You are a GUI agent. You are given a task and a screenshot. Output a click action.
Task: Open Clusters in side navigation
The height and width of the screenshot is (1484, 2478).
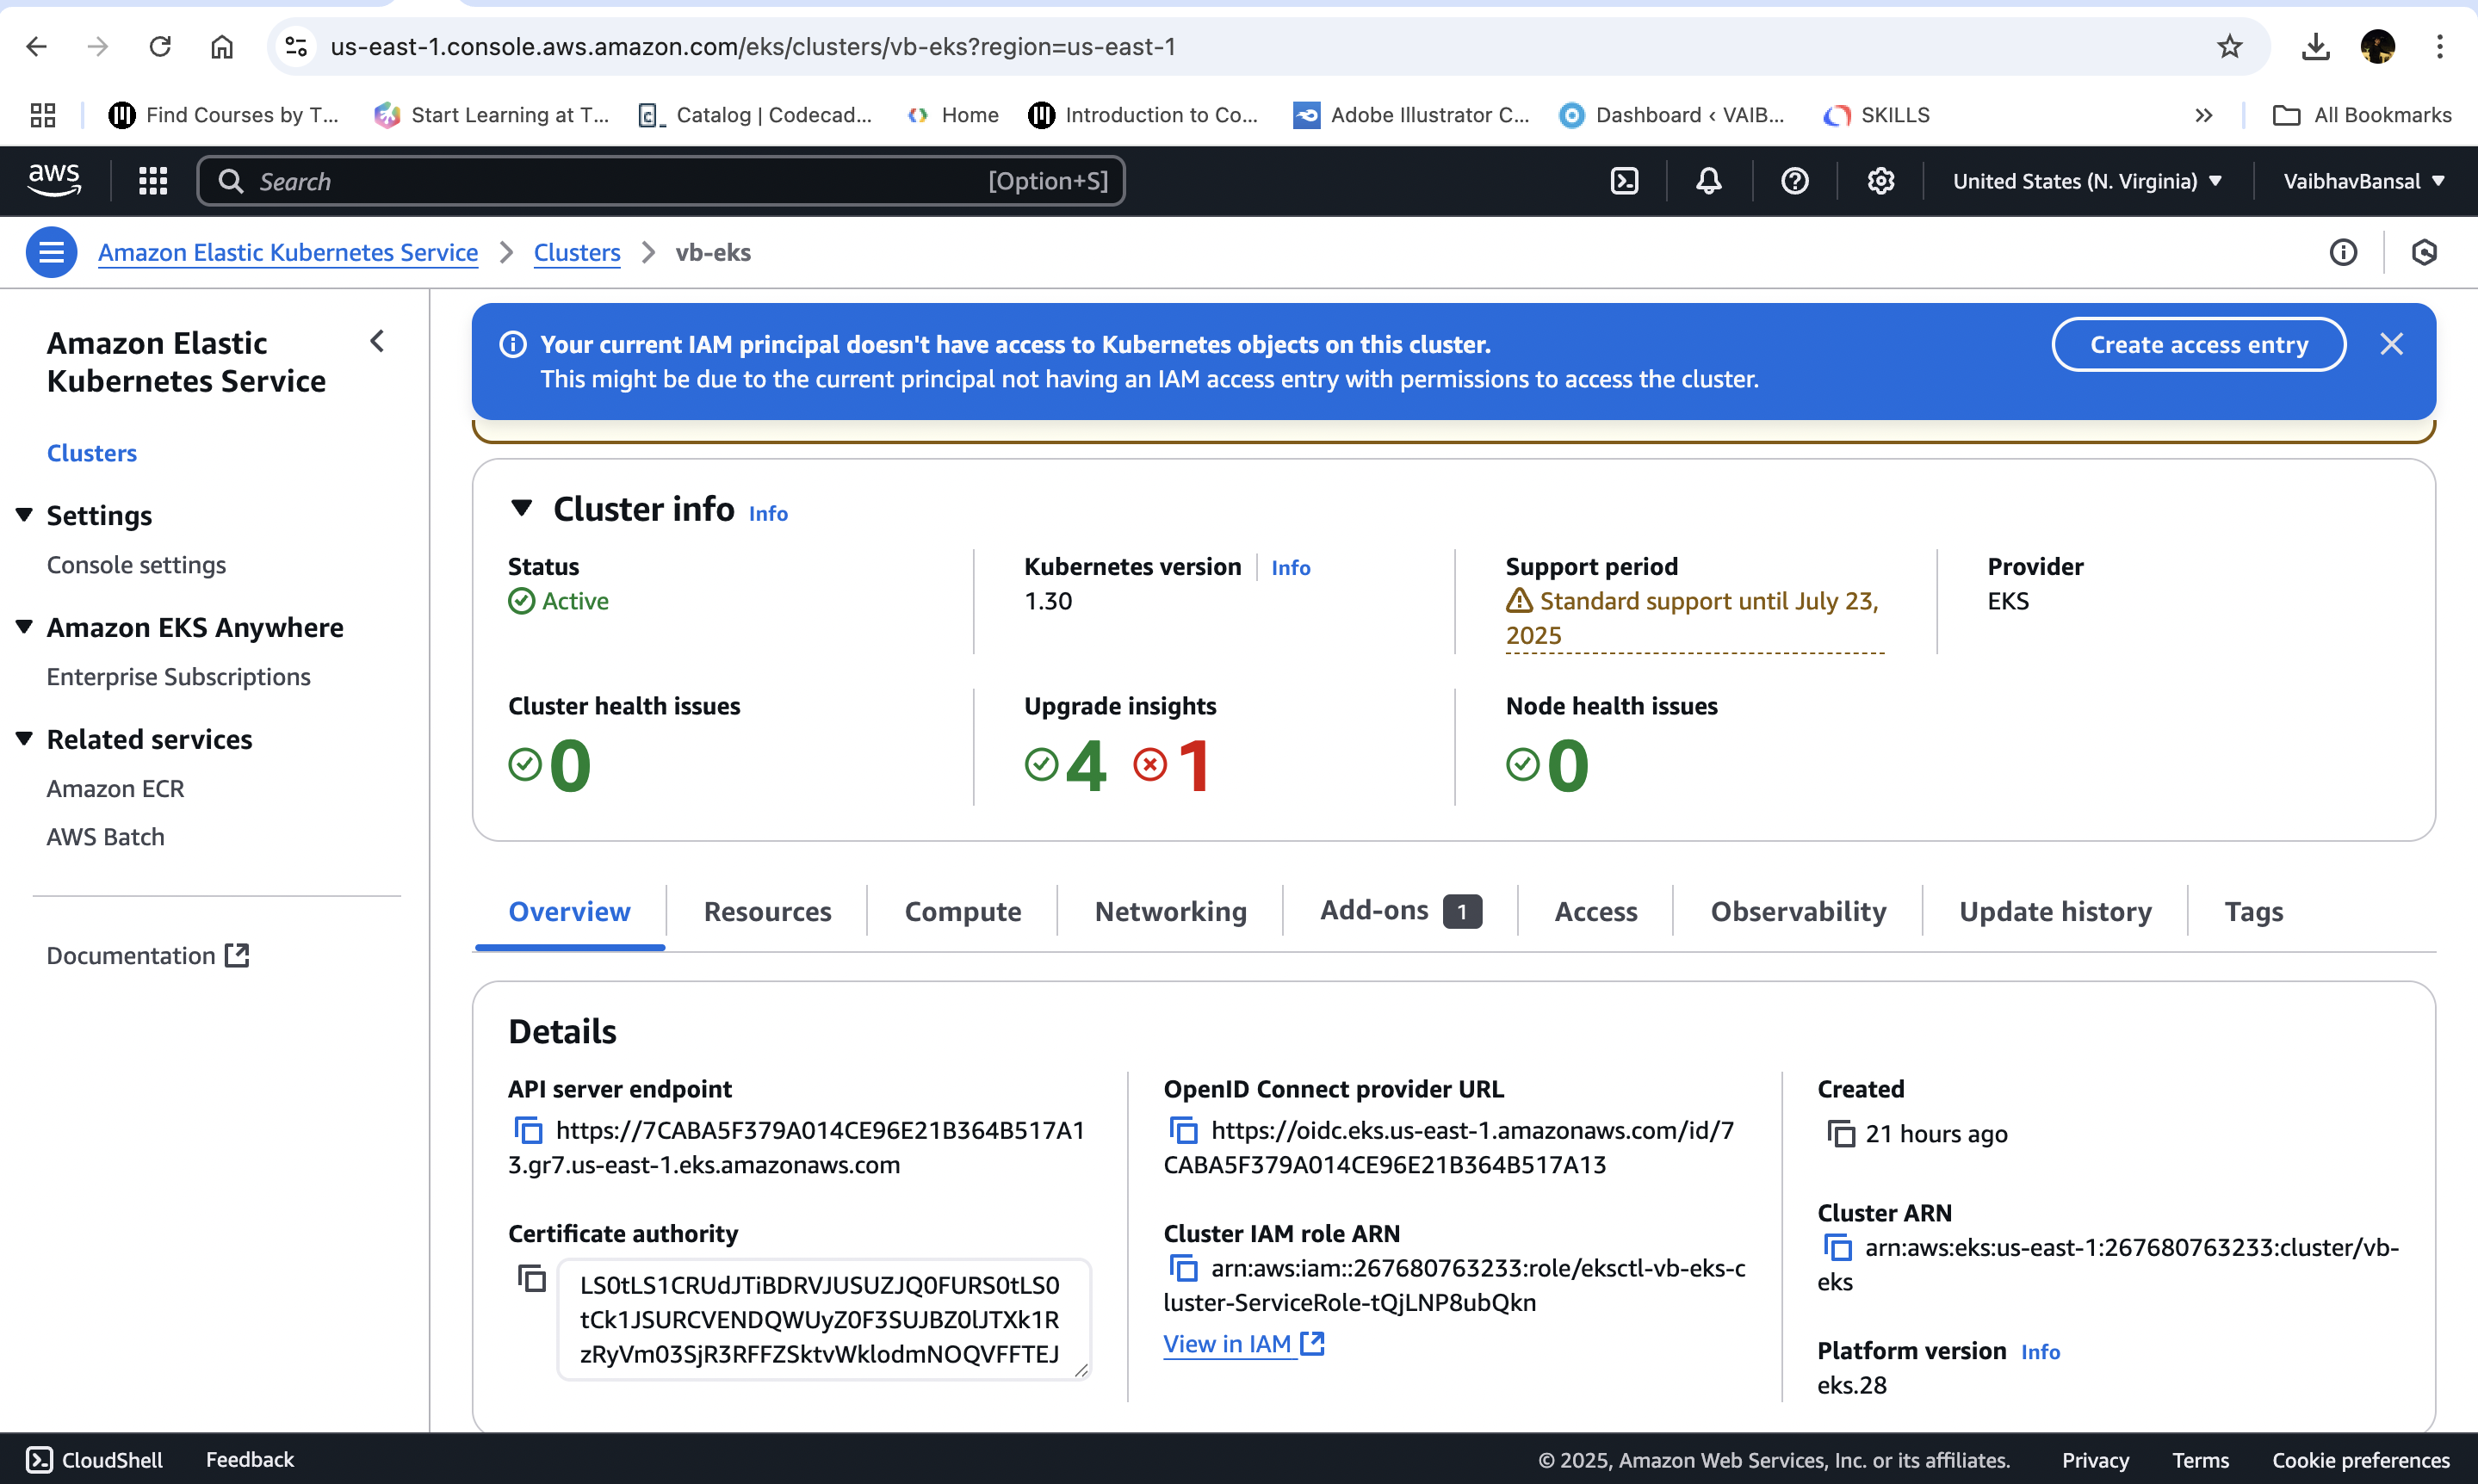point(92,453)
